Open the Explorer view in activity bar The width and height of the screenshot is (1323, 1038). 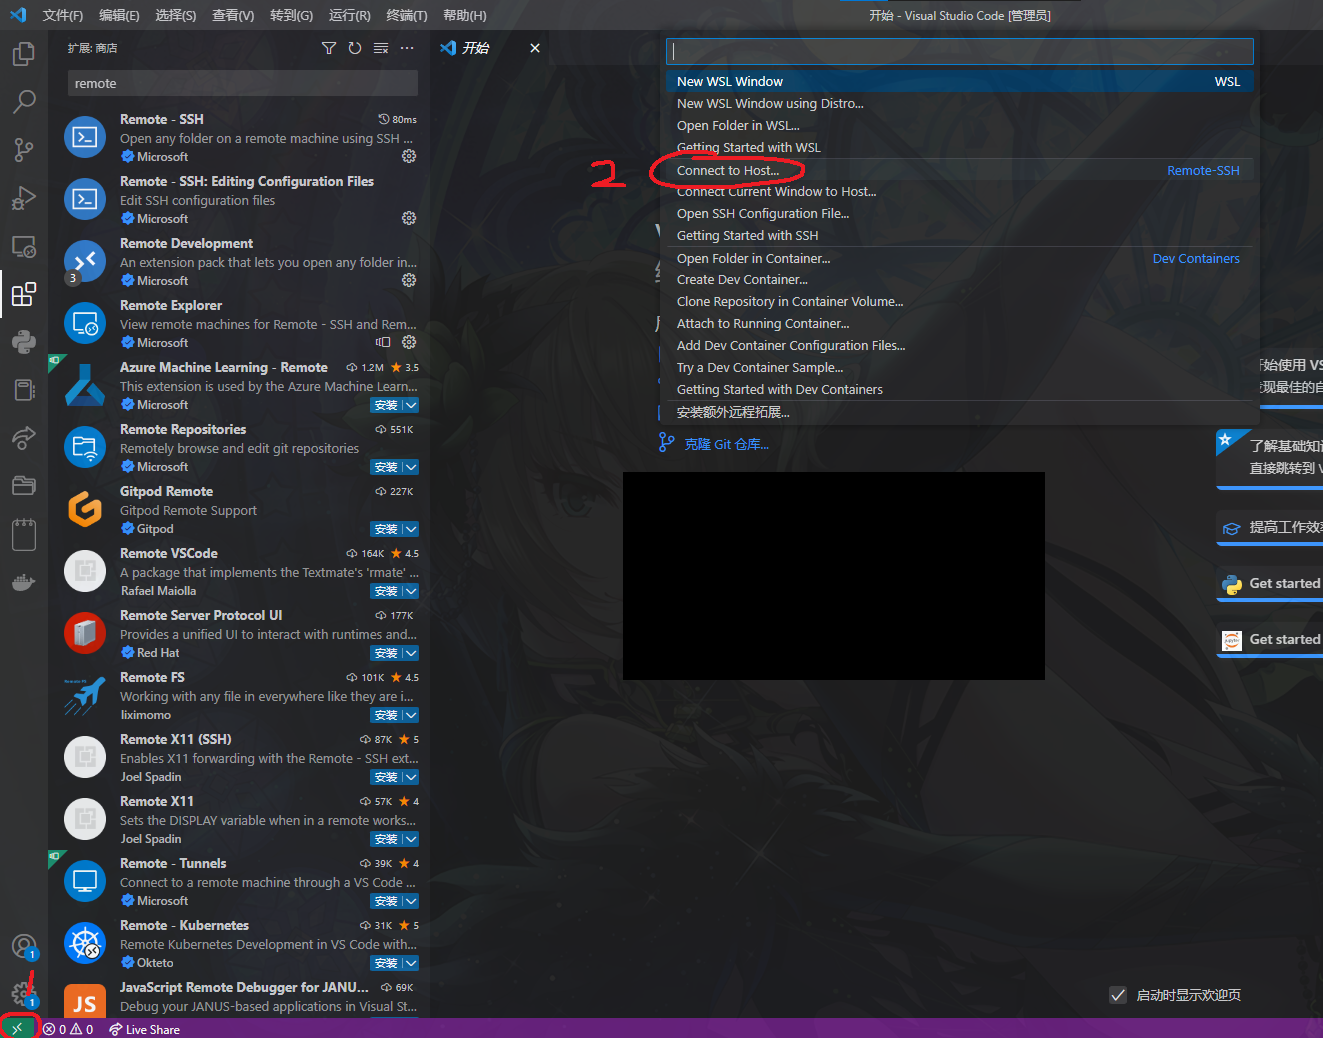[x=24, y=54]
